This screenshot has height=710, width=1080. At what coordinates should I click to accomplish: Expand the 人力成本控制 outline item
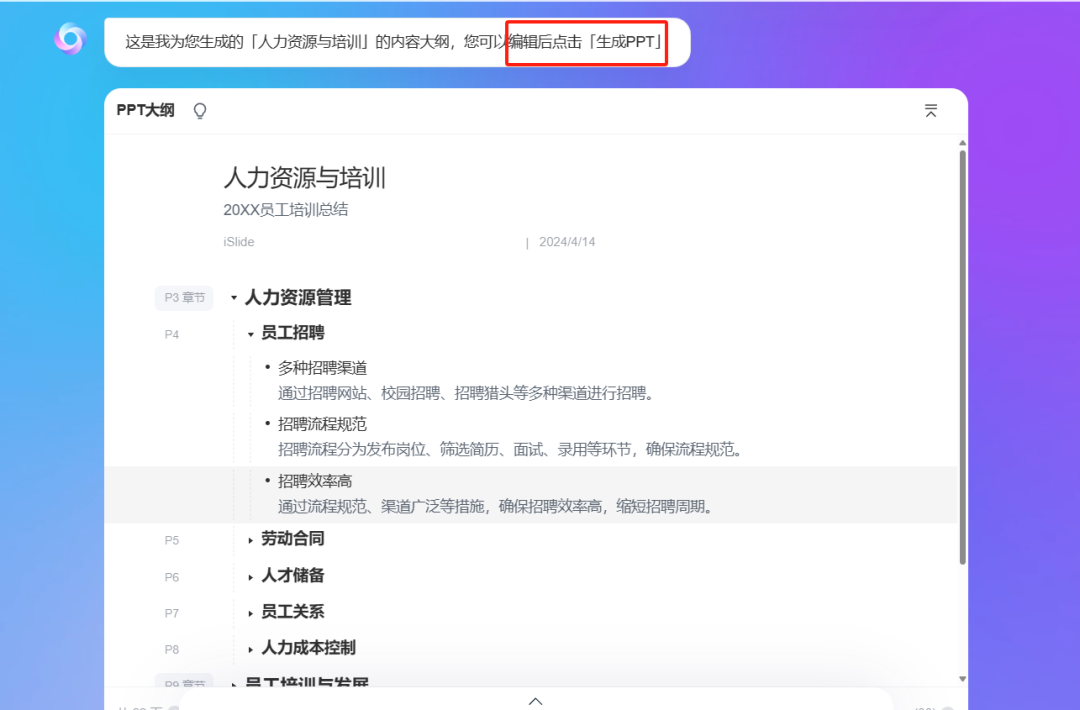click(x=249, y=648)
